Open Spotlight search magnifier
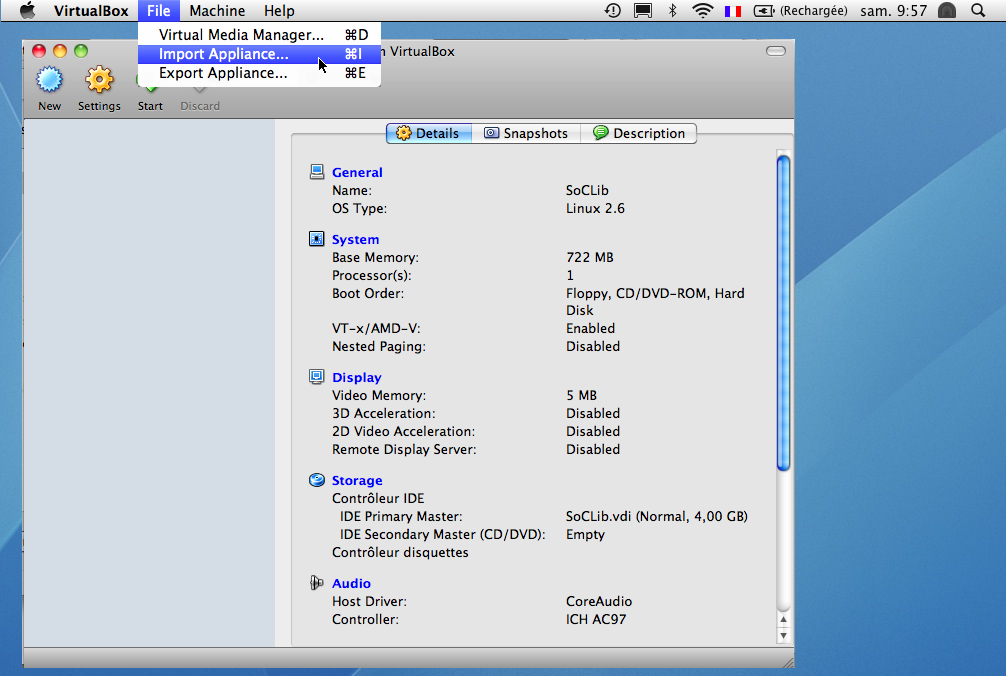Viewport: 1006px width, 676px height. click(978, 10)
